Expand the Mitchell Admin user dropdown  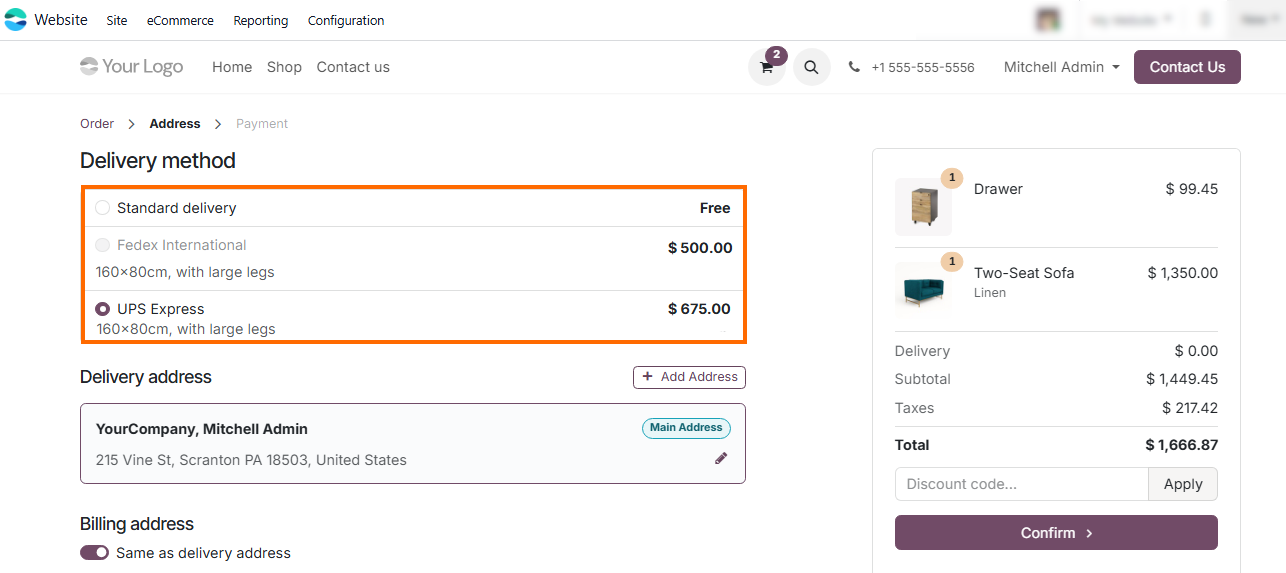click(1061, 67)
